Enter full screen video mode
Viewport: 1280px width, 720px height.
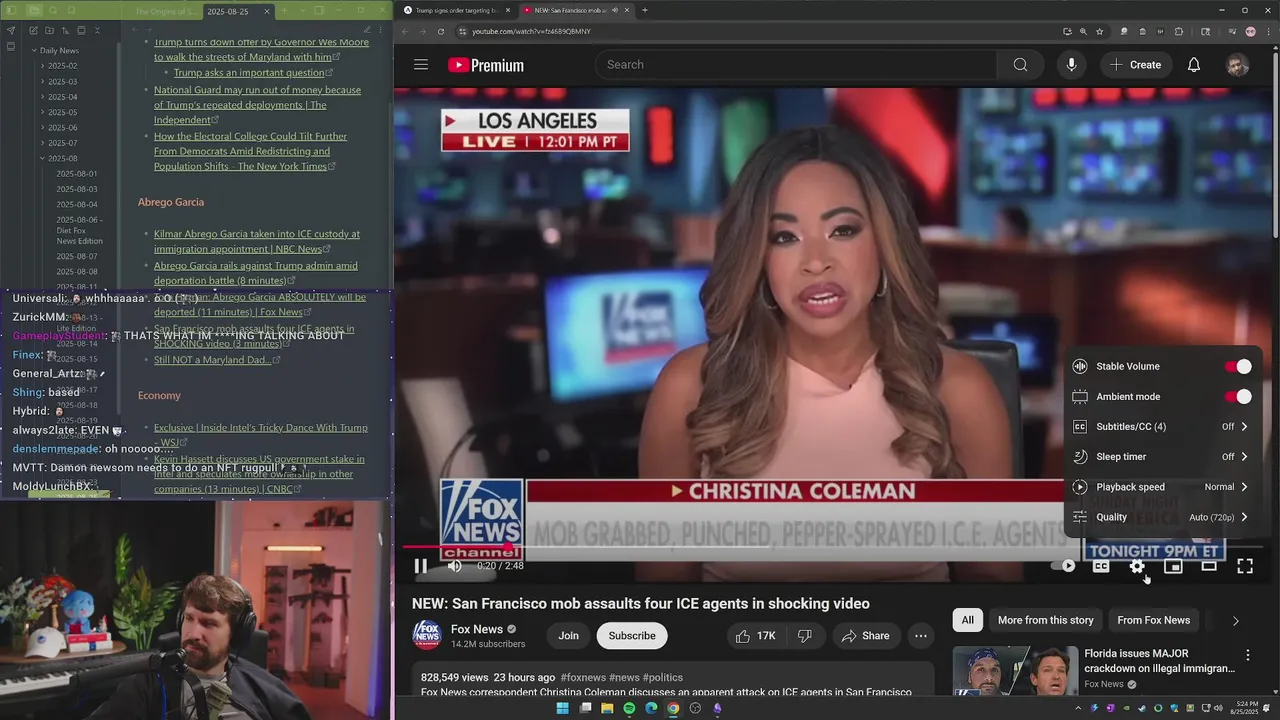click(x=1245, y=566)
